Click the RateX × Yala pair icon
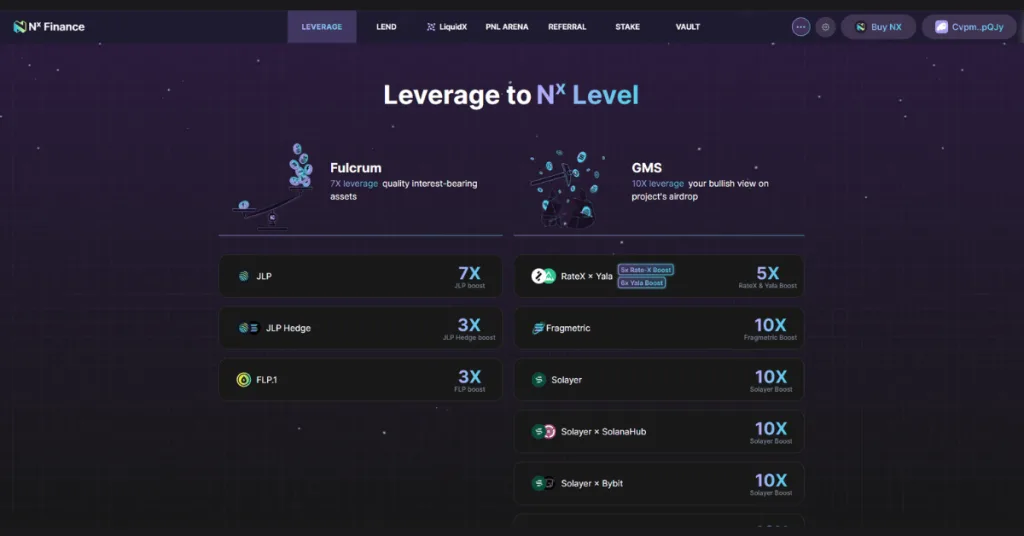 coord(543,276)
